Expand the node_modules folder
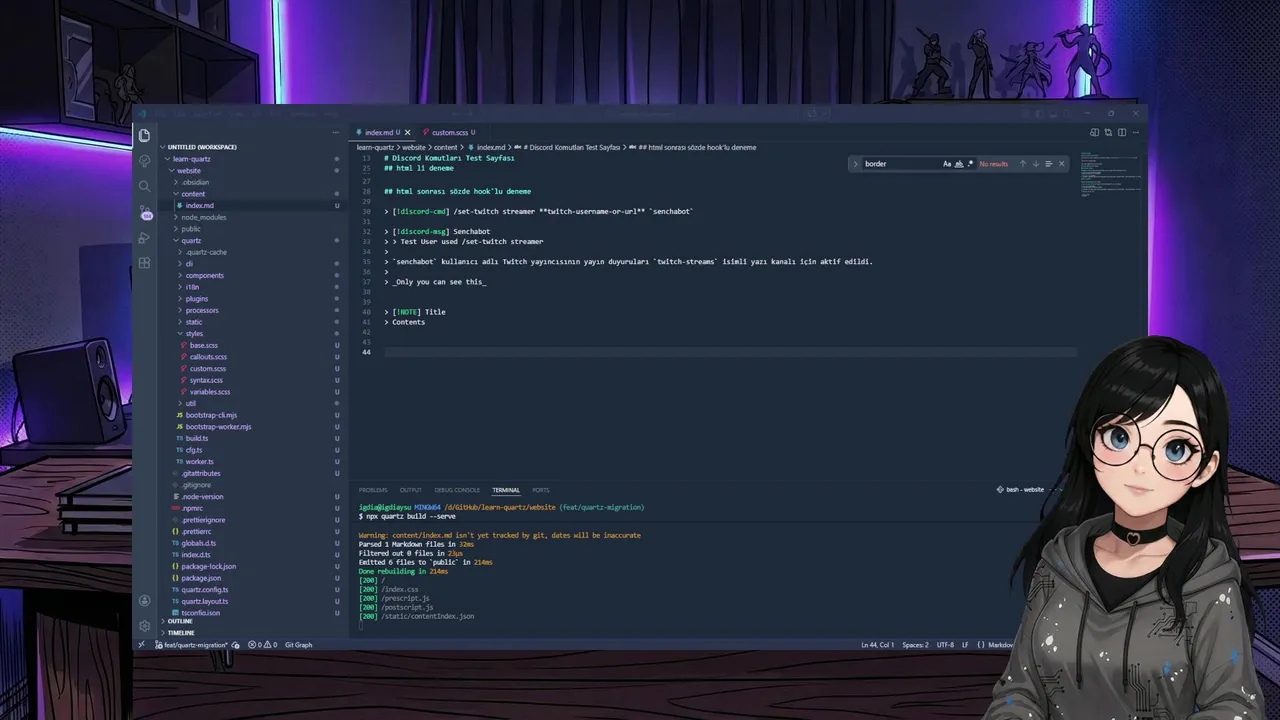 tap(203, 217)
